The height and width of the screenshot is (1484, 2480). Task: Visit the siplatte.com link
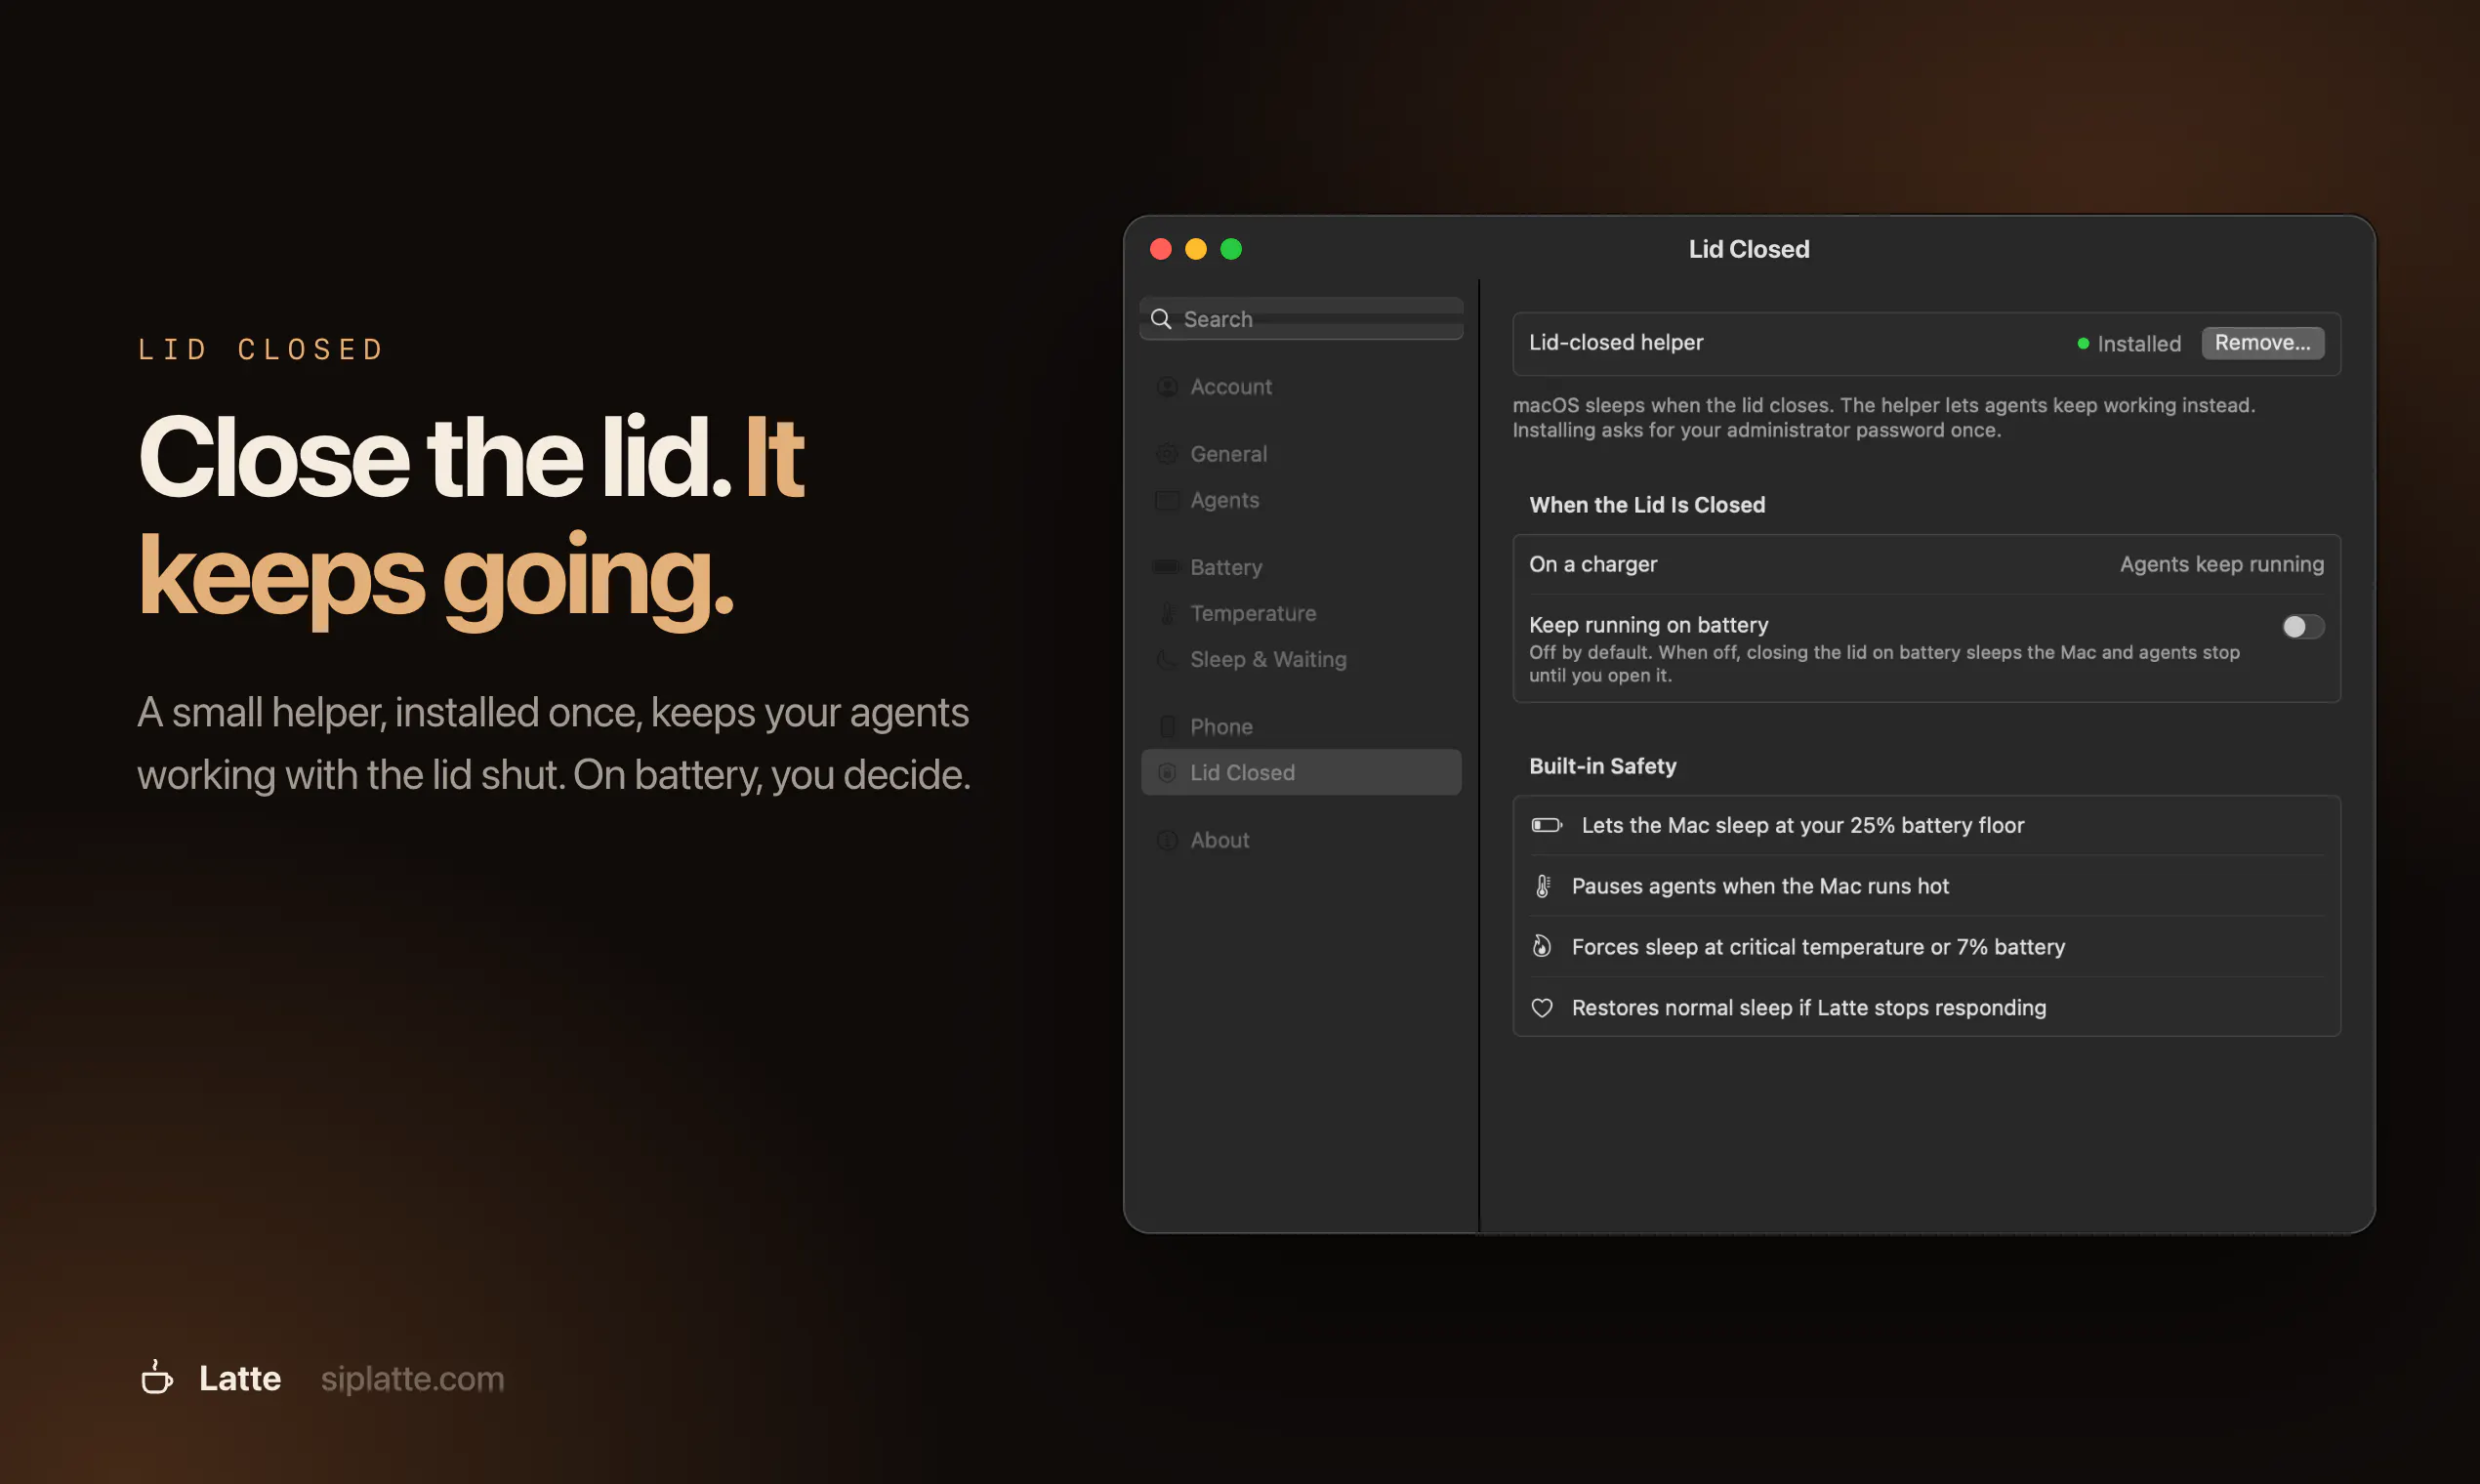tap(412, 1378)
